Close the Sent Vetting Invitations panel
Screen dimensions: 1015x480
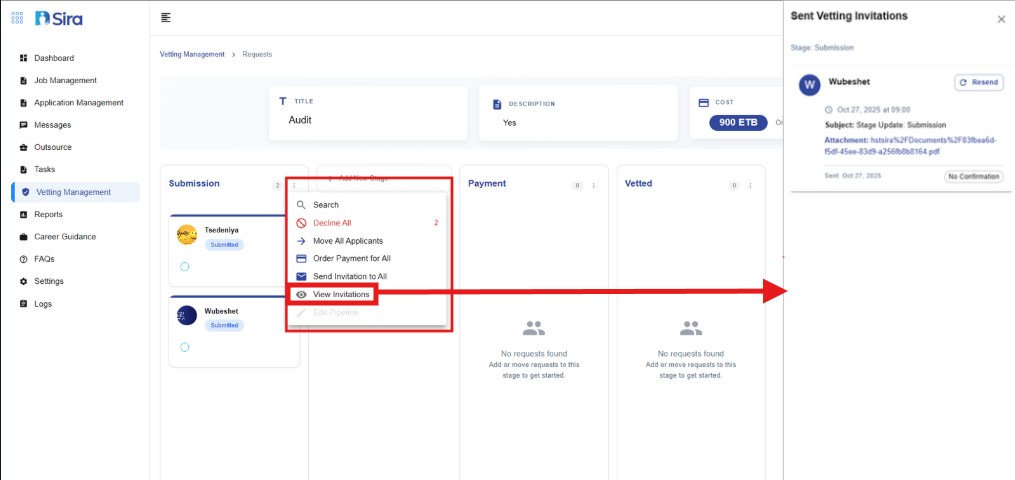pyautogui.click(x=1001, y=19)
